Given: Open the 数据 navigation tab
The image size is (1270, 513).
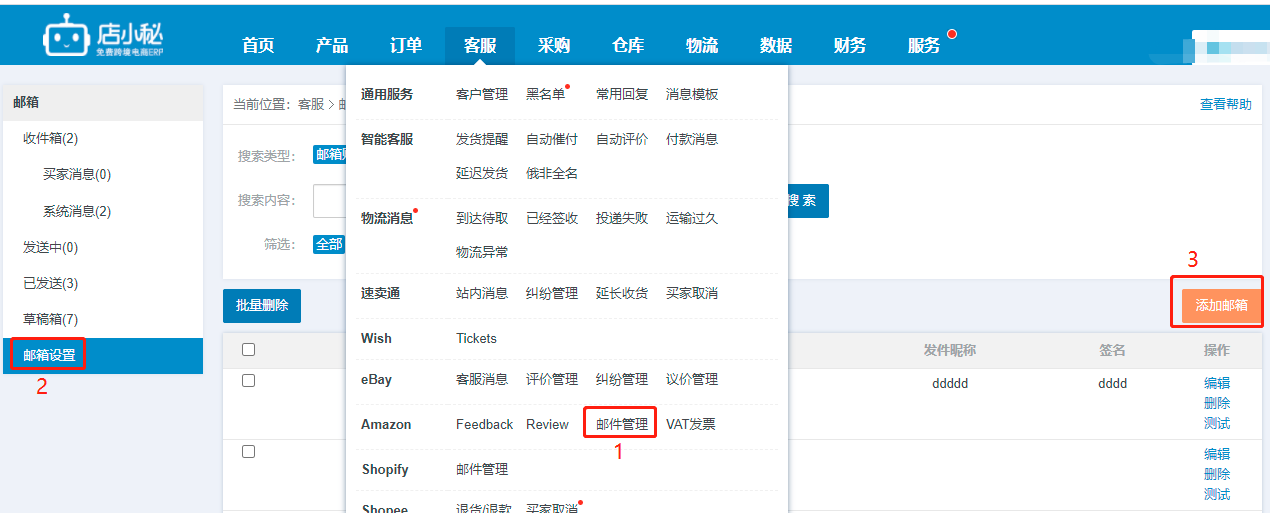Looking at the screenshot, I should 776,45.
